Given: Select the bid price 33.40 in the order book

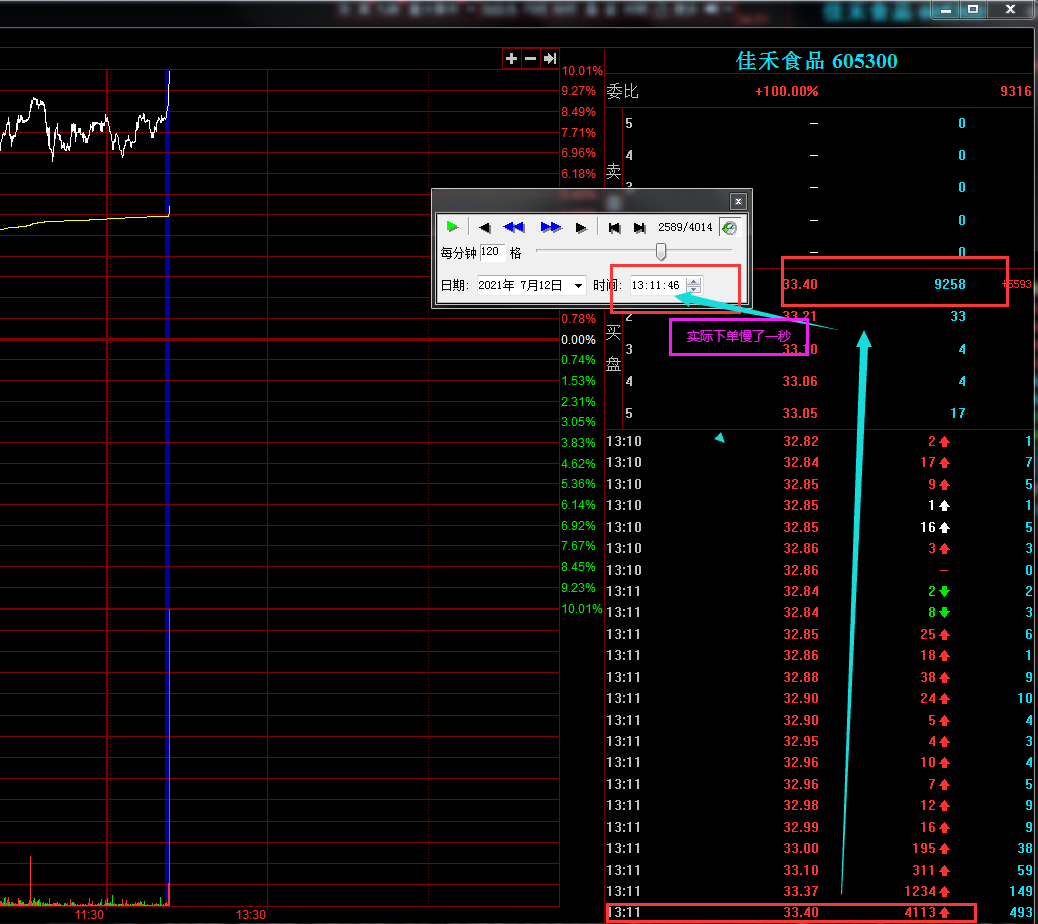Looking at the screenshot, I should (x=800, y=285).
